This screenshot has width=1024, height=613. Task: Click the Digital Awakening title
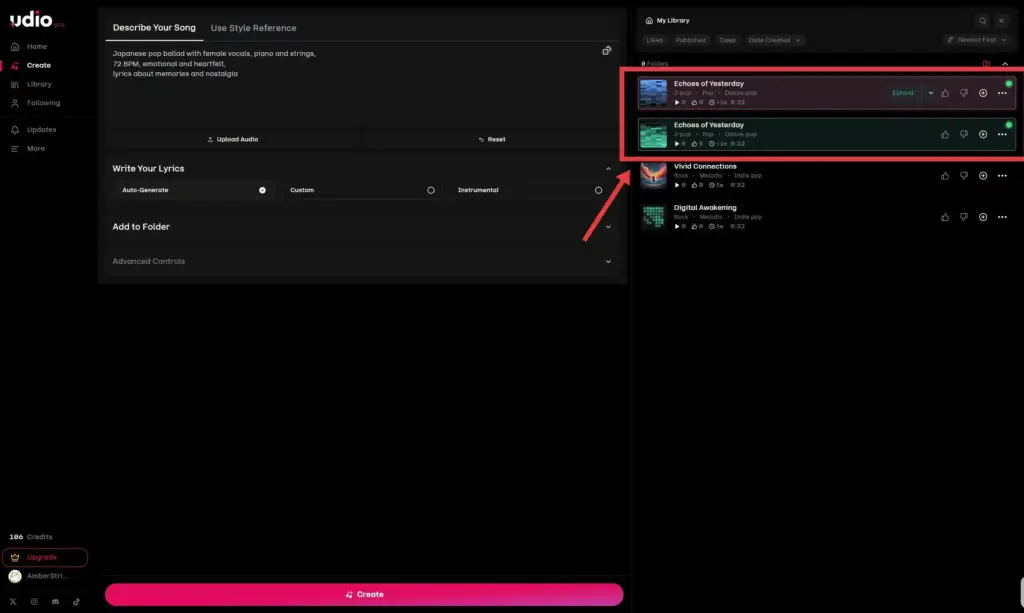click(705, 208)
